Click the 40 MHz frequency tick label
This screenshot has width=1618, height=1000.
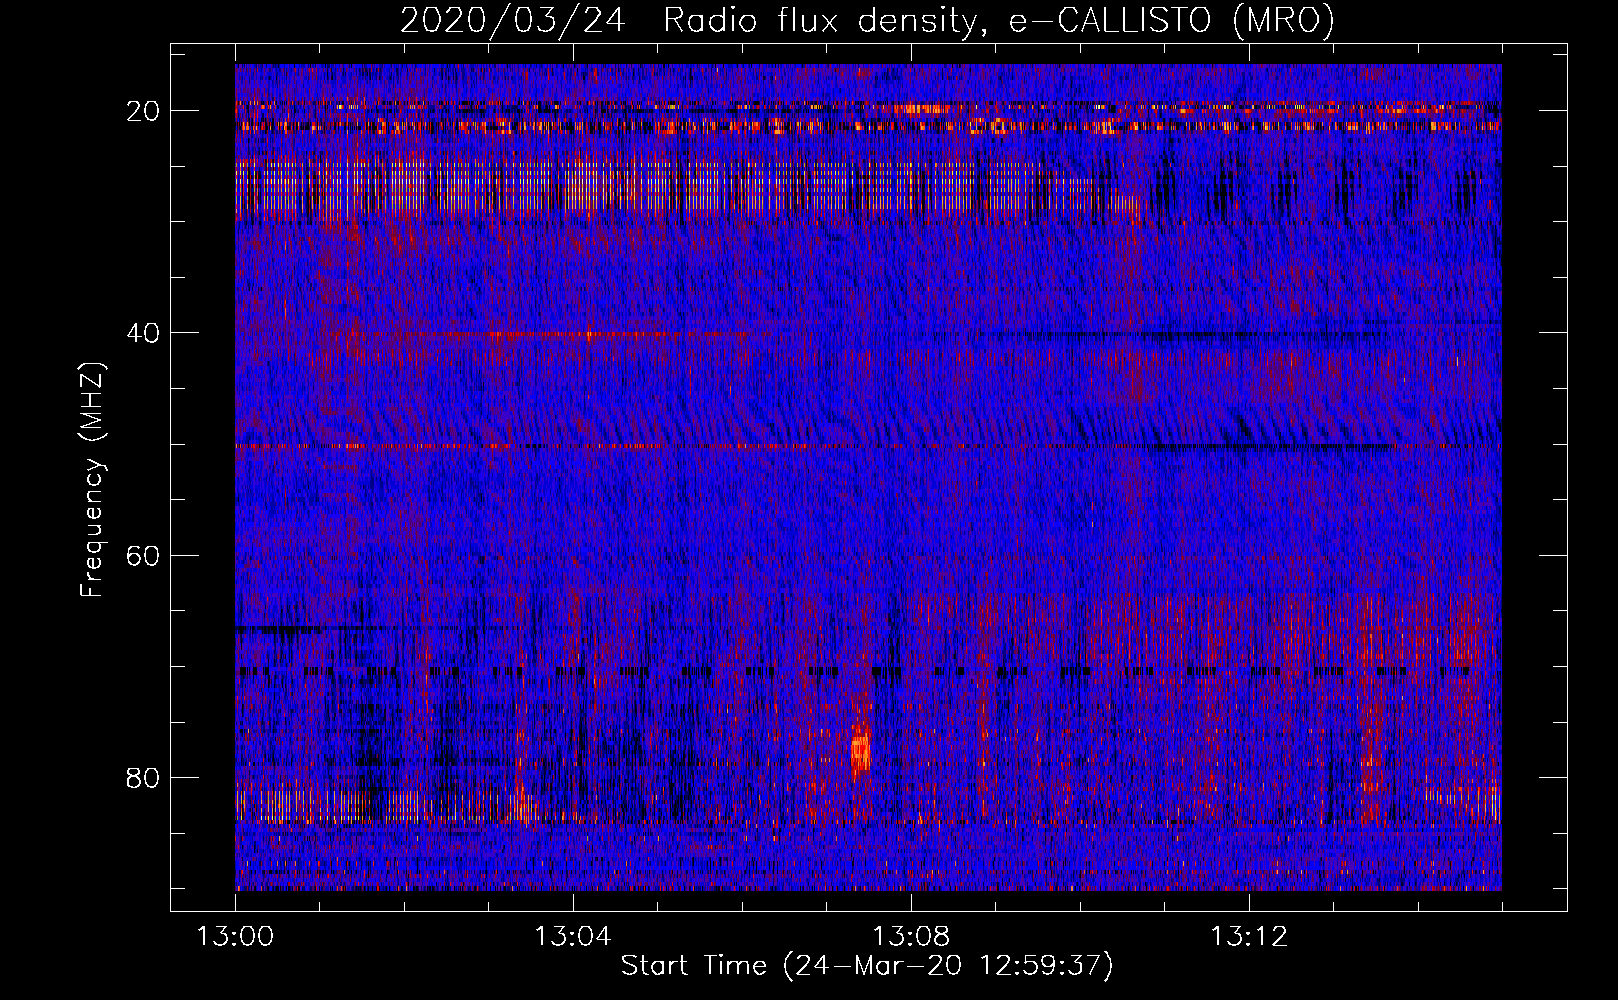(x=143, y=333)
